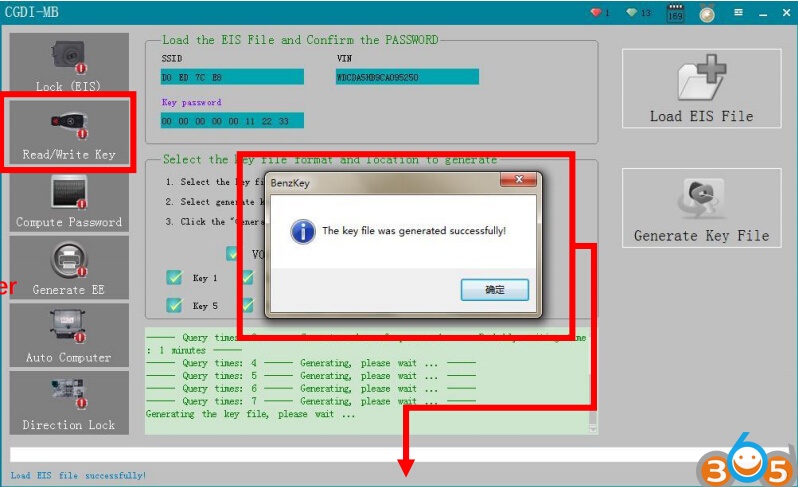
Task: Click the Key password field
Action: (232, 121)
